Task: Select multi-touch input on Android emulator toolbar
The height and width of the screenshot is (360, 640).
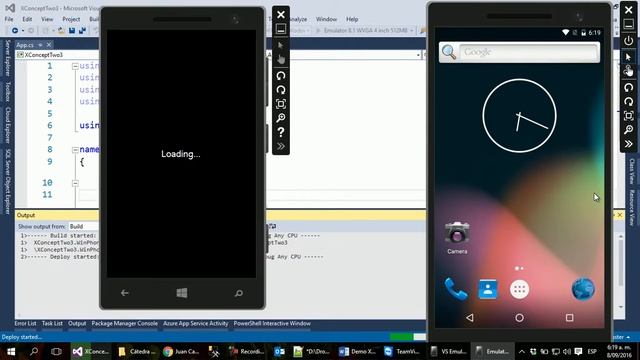Action: pyautogui.click(x=629, y=71)
